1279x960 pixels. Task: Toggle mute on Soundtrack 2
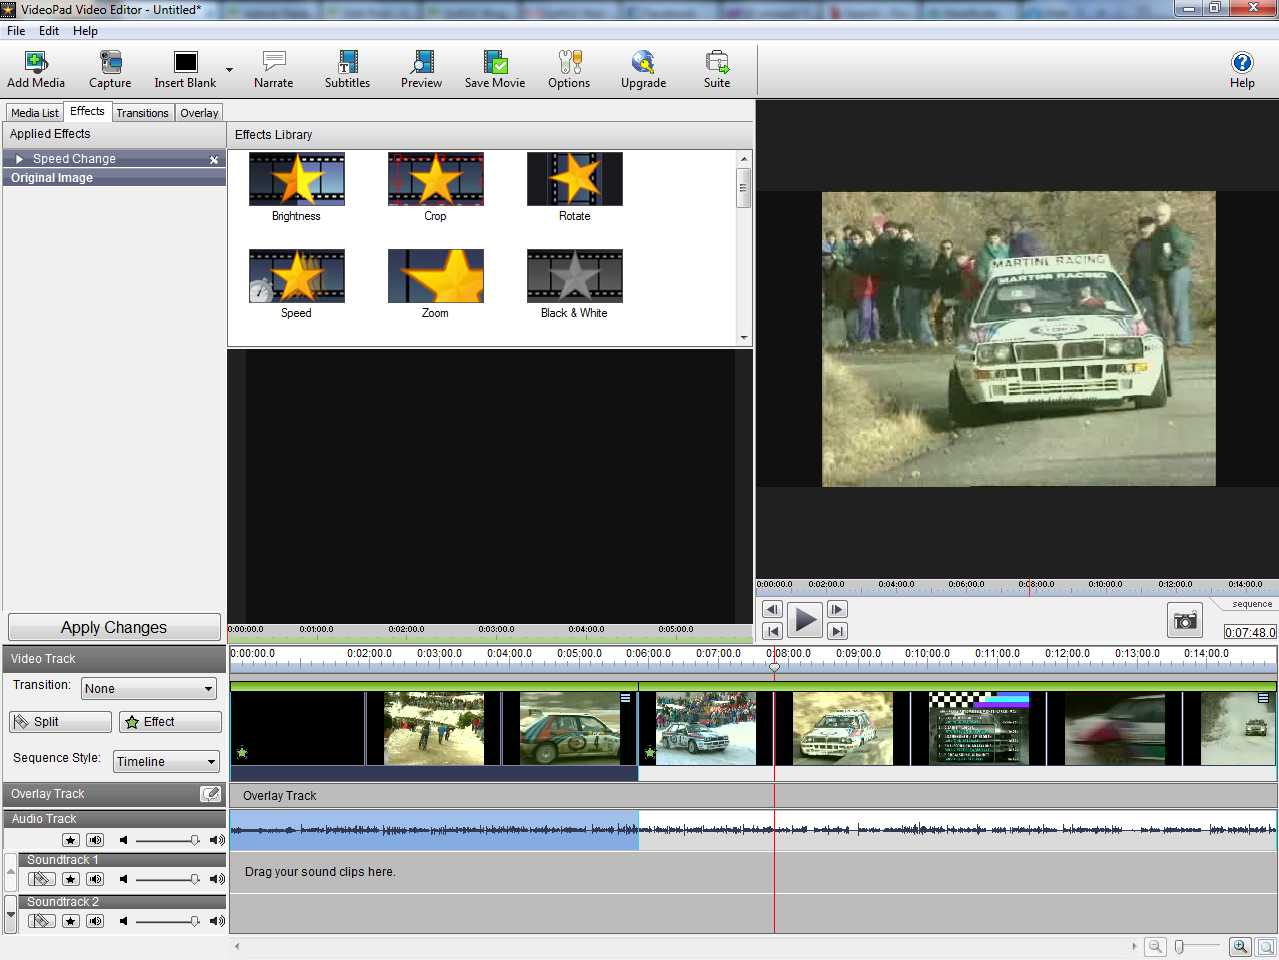(x=95, y=921)
